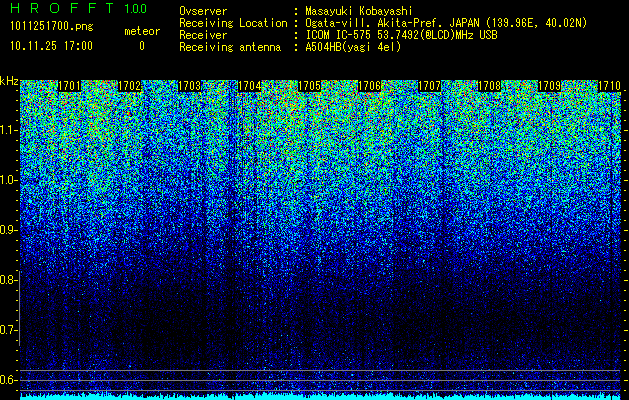Click the 1708 time marker
The width and height of the screenshot is (629, 400).
pos(489,86)
